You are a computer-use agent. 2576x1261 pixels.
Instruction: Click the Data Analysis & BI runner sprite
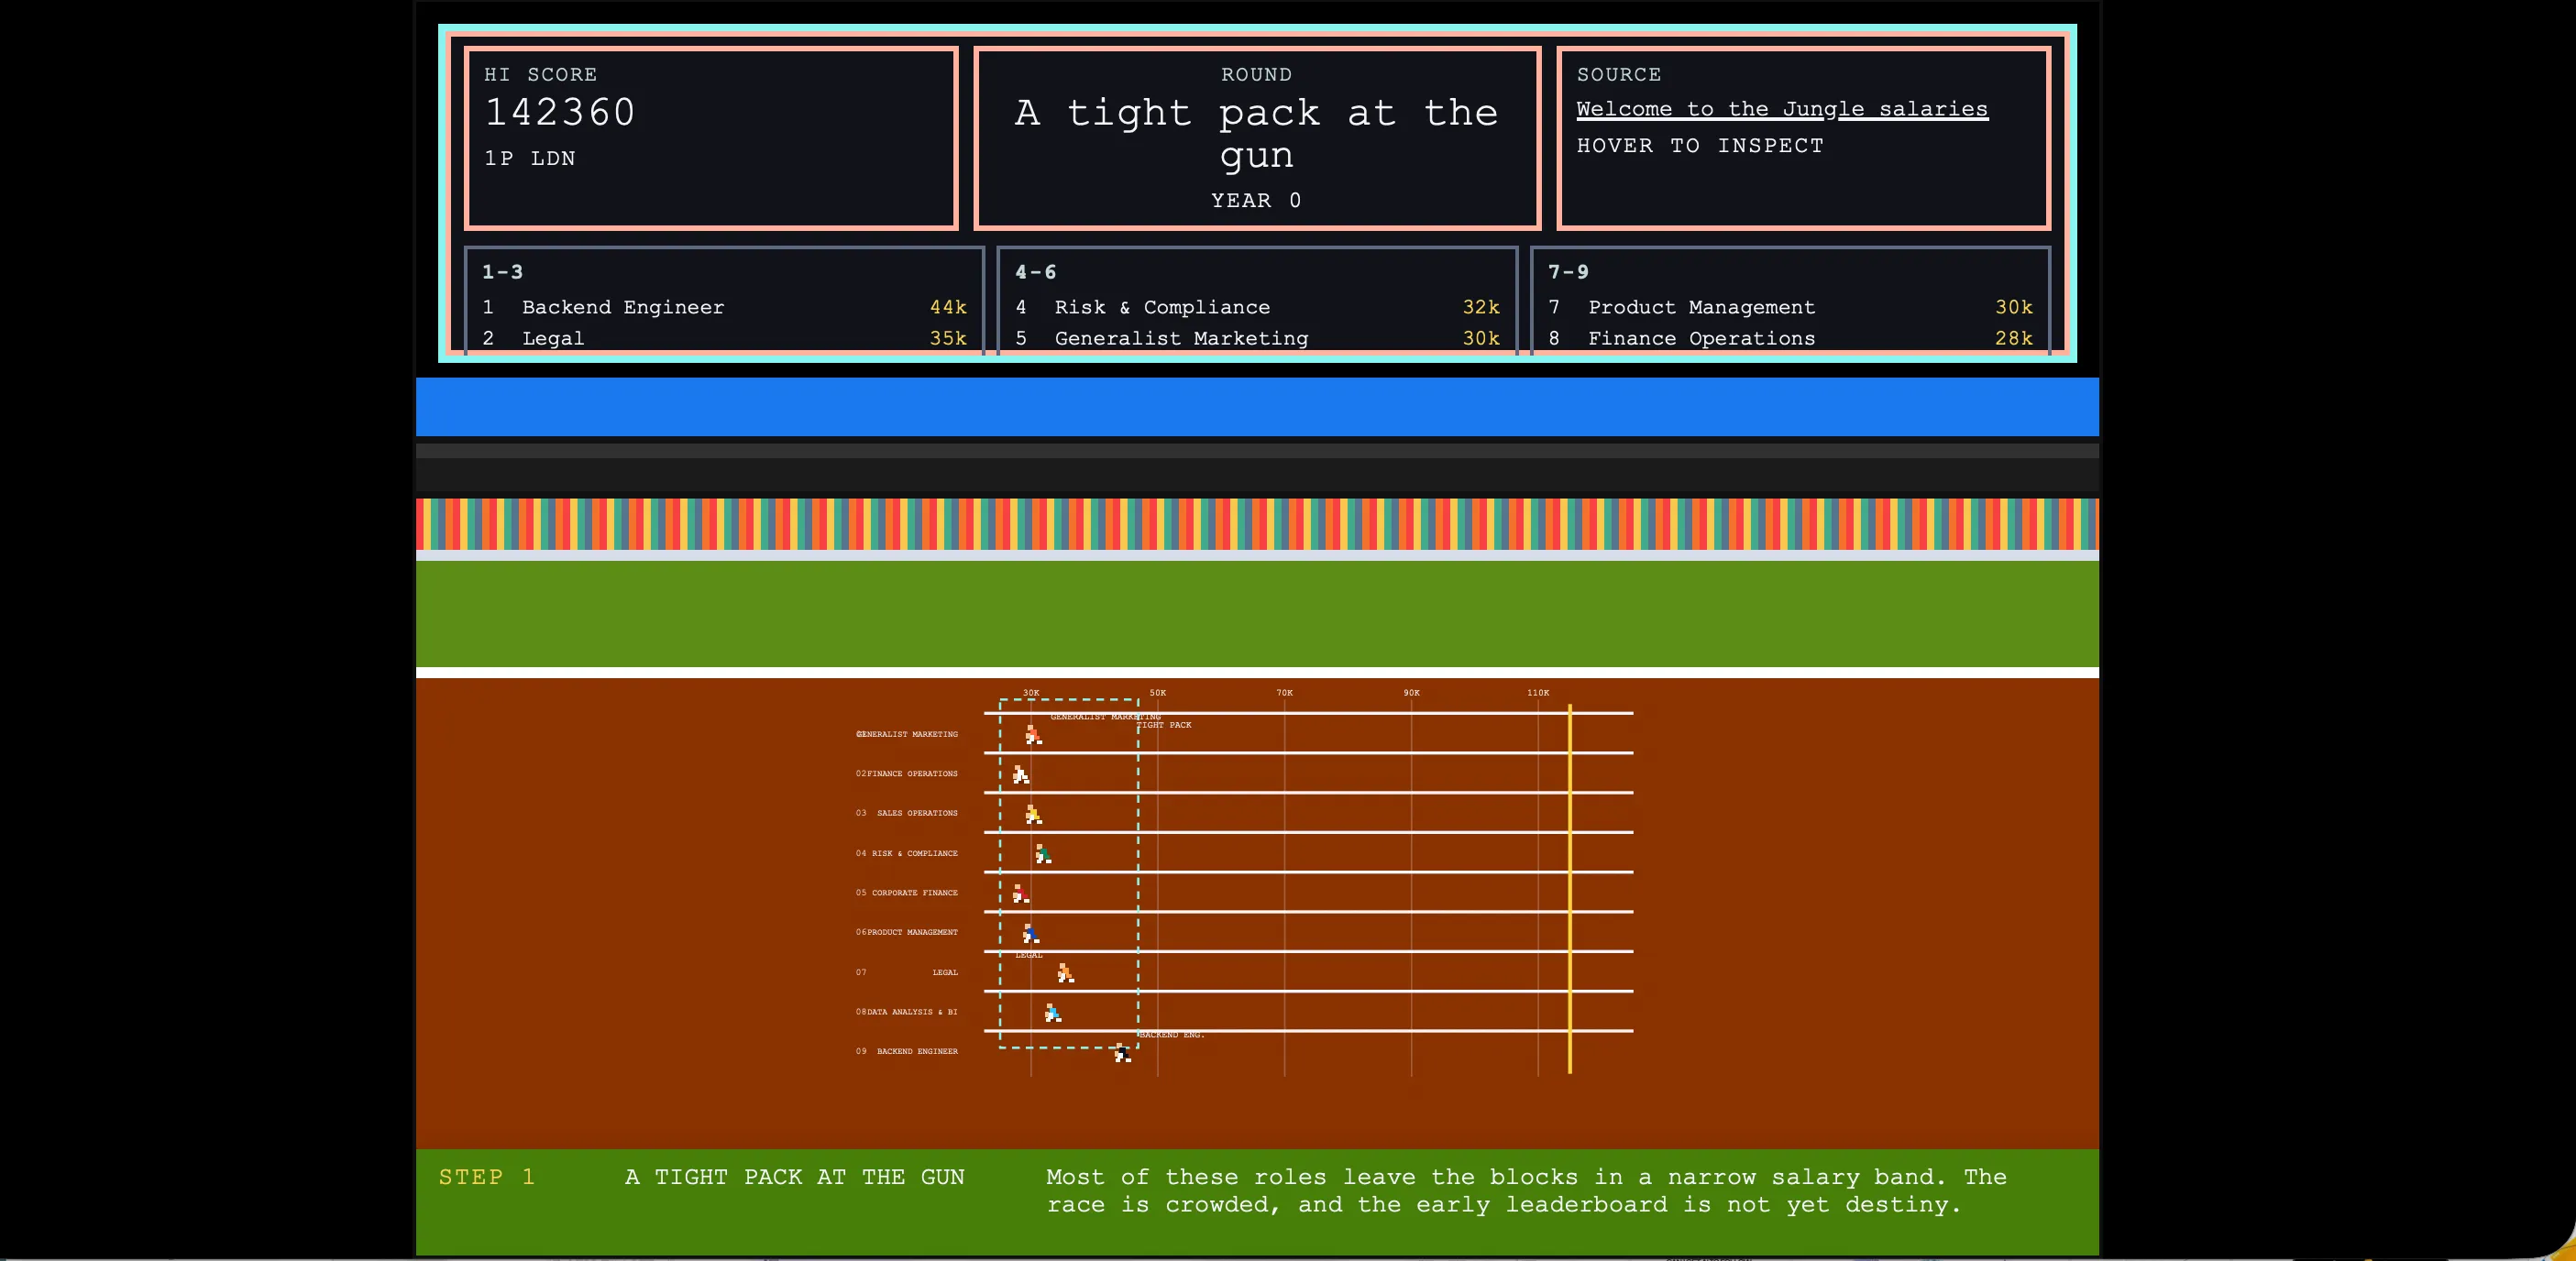1053,1013
